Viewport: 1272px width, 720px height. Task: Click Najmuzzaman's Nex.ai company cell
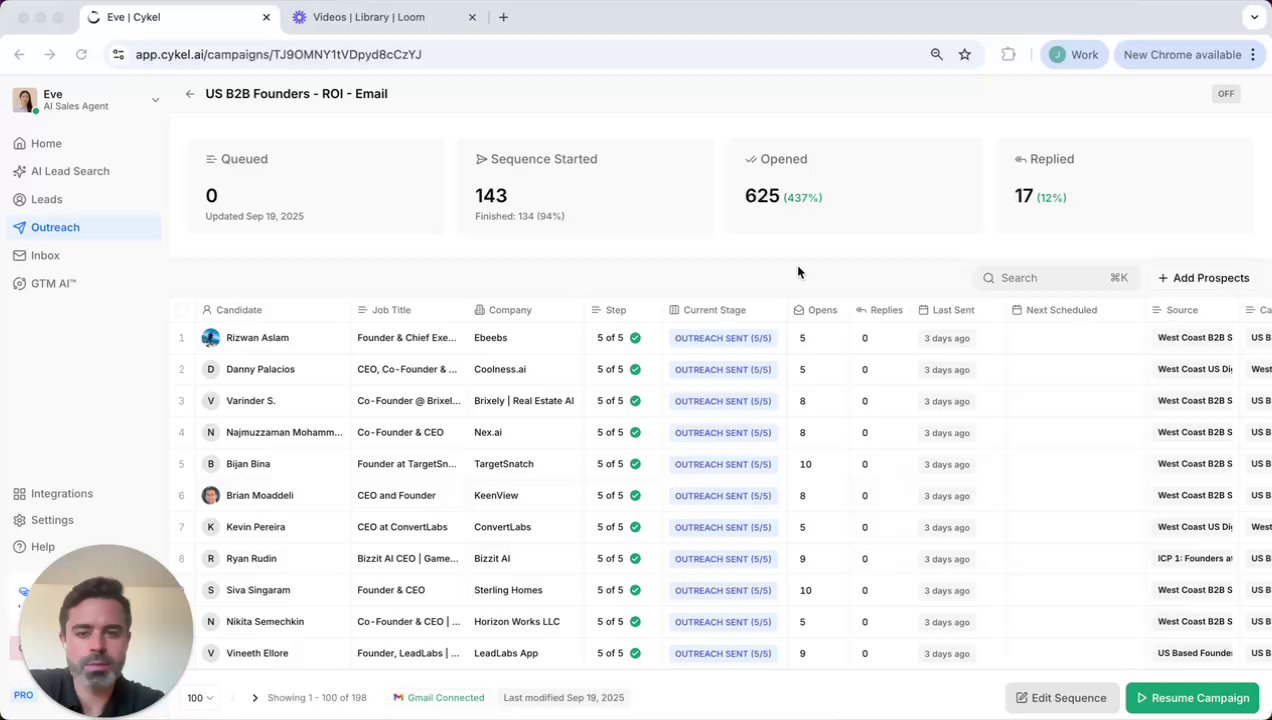(488, 432)
